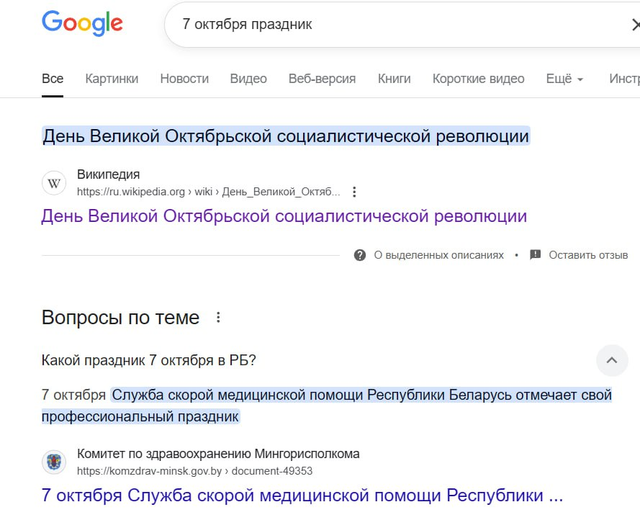Image resolution: width=640 pixels, height=508 pixels.
Task: Open the Ещё dropdown menu
Action: (x=564, y=78)
